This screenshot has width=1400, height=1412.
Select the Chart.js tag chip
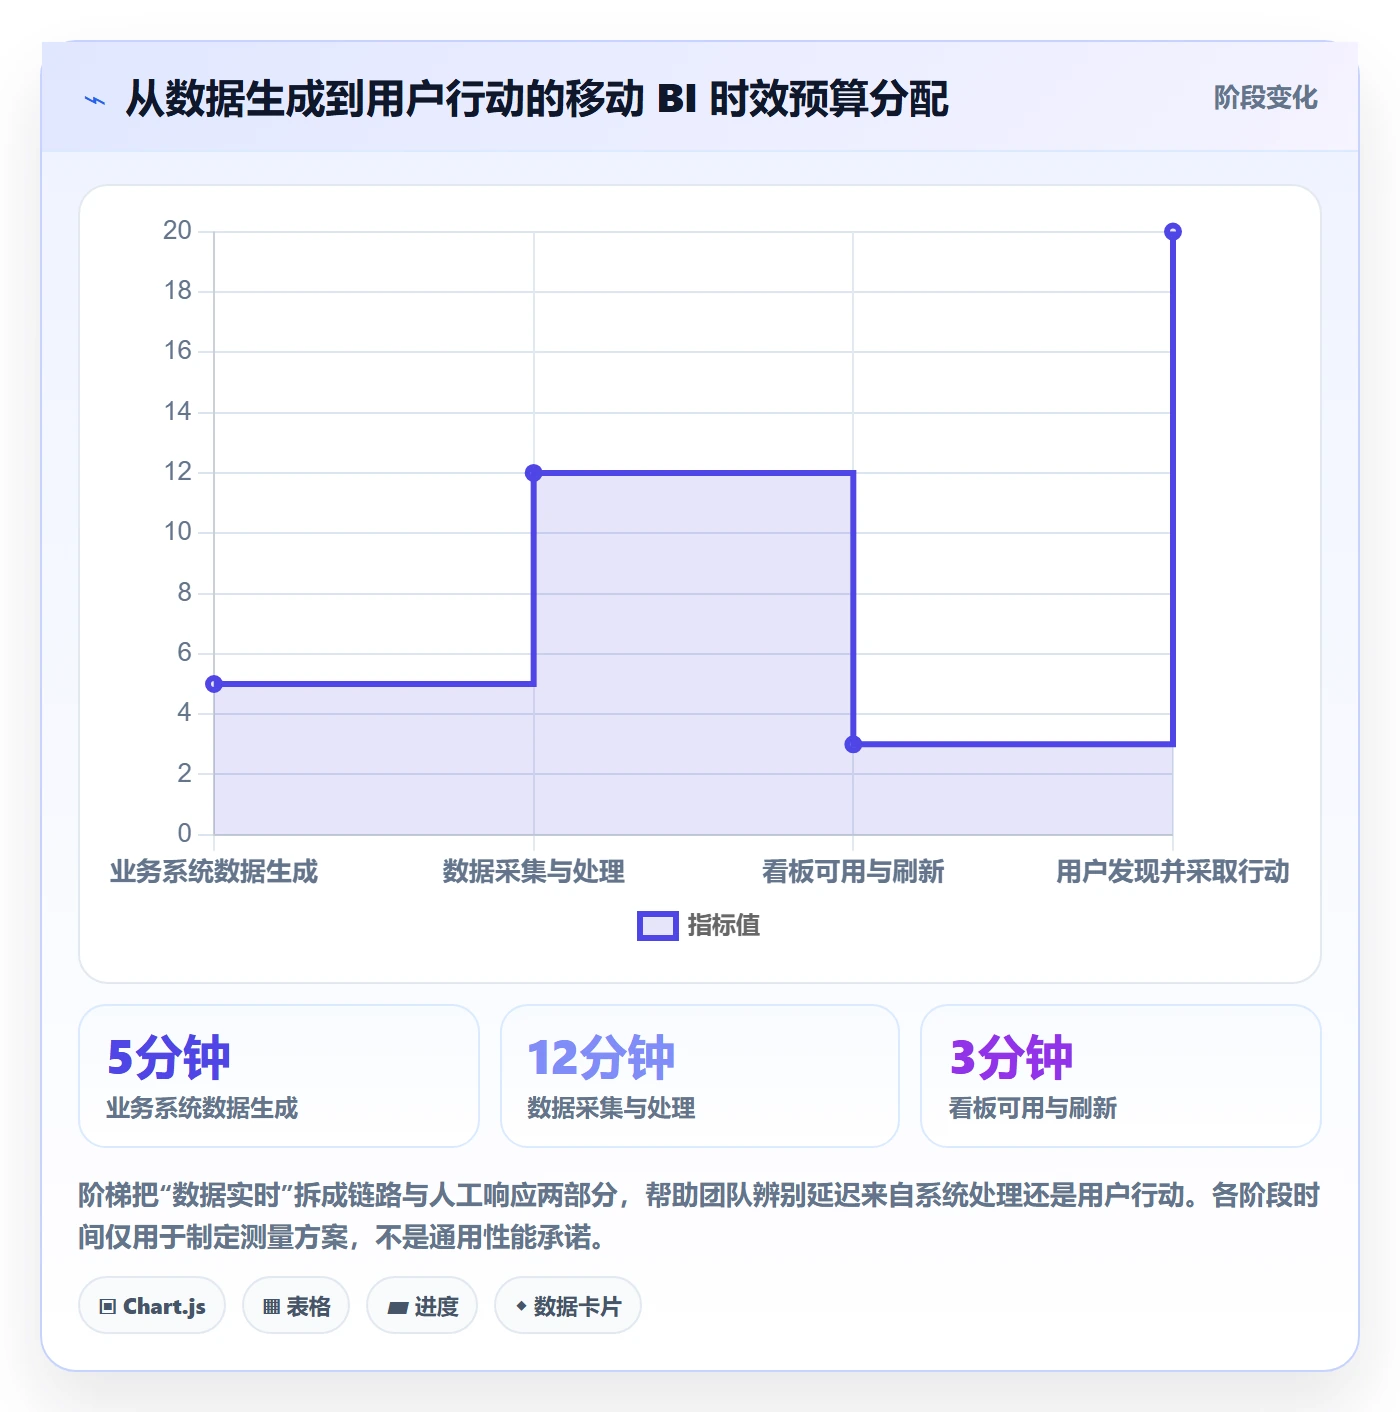click(152, 1306)
